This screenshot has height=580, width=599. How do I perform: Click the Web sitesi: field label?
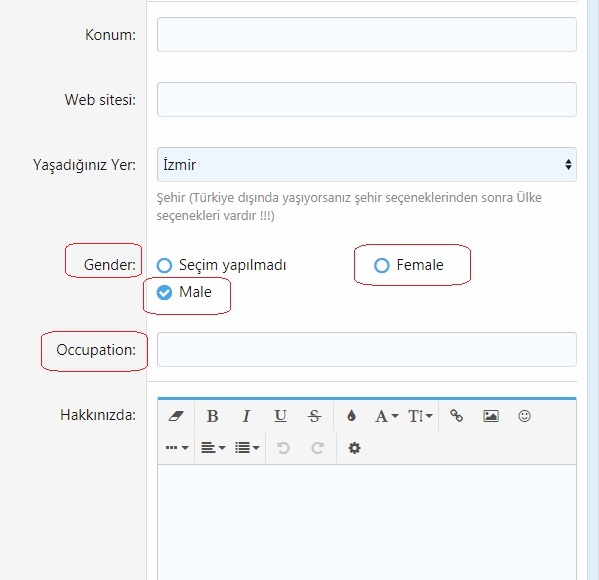(100, 100)
